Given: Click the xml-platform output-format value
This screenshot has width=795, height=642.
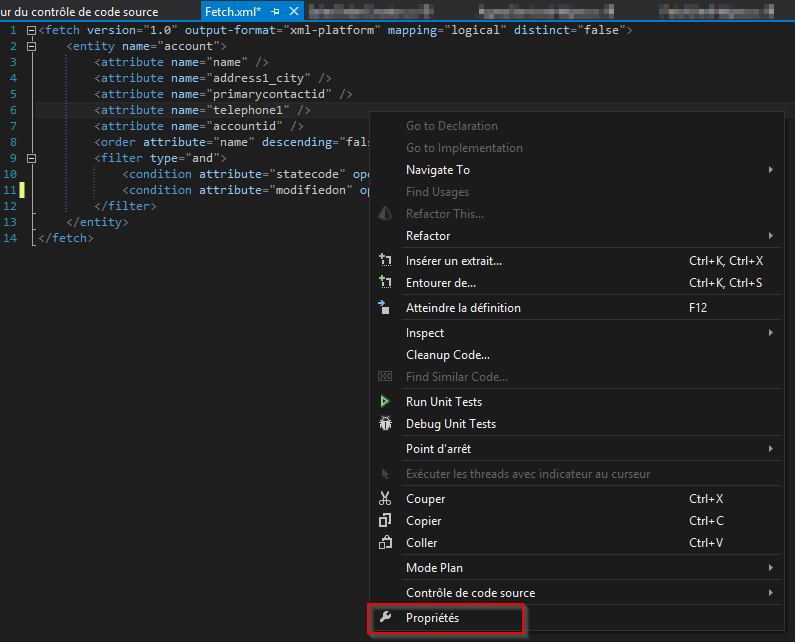Looking at the screenshot, I should (x=332, y=30).
